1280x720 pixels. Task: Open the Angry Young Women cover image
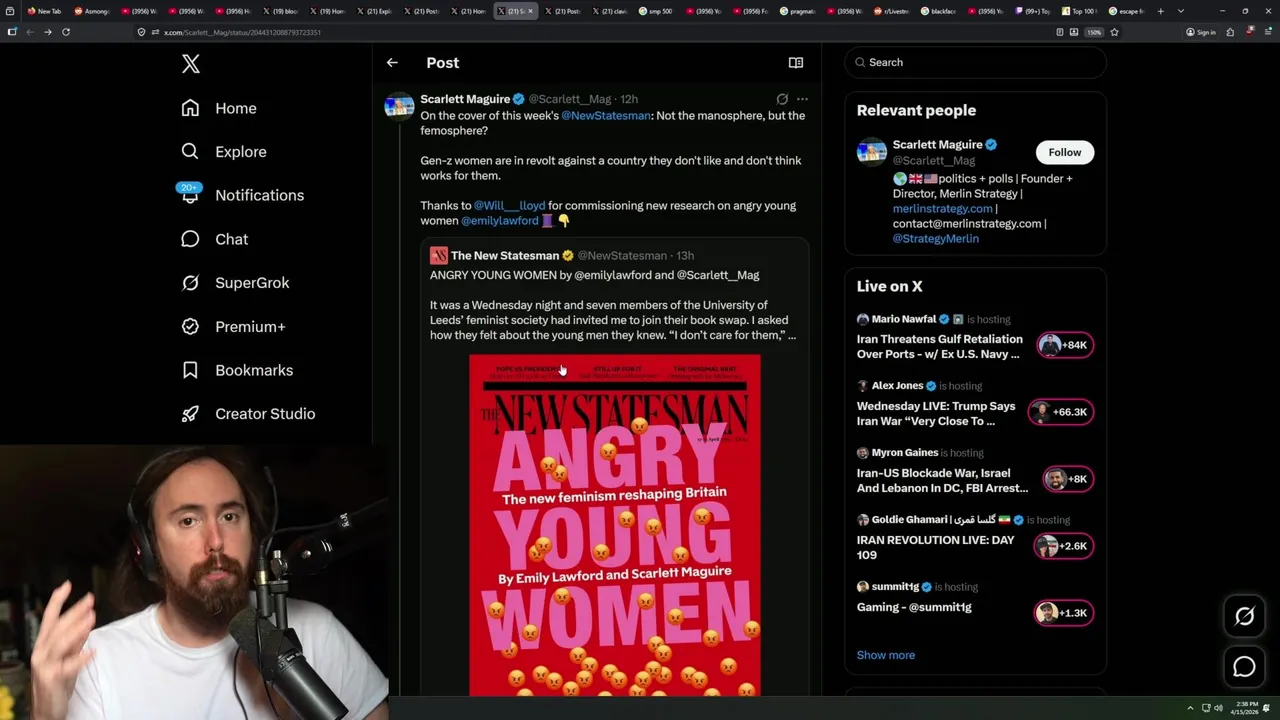click(x=615, y=525)
